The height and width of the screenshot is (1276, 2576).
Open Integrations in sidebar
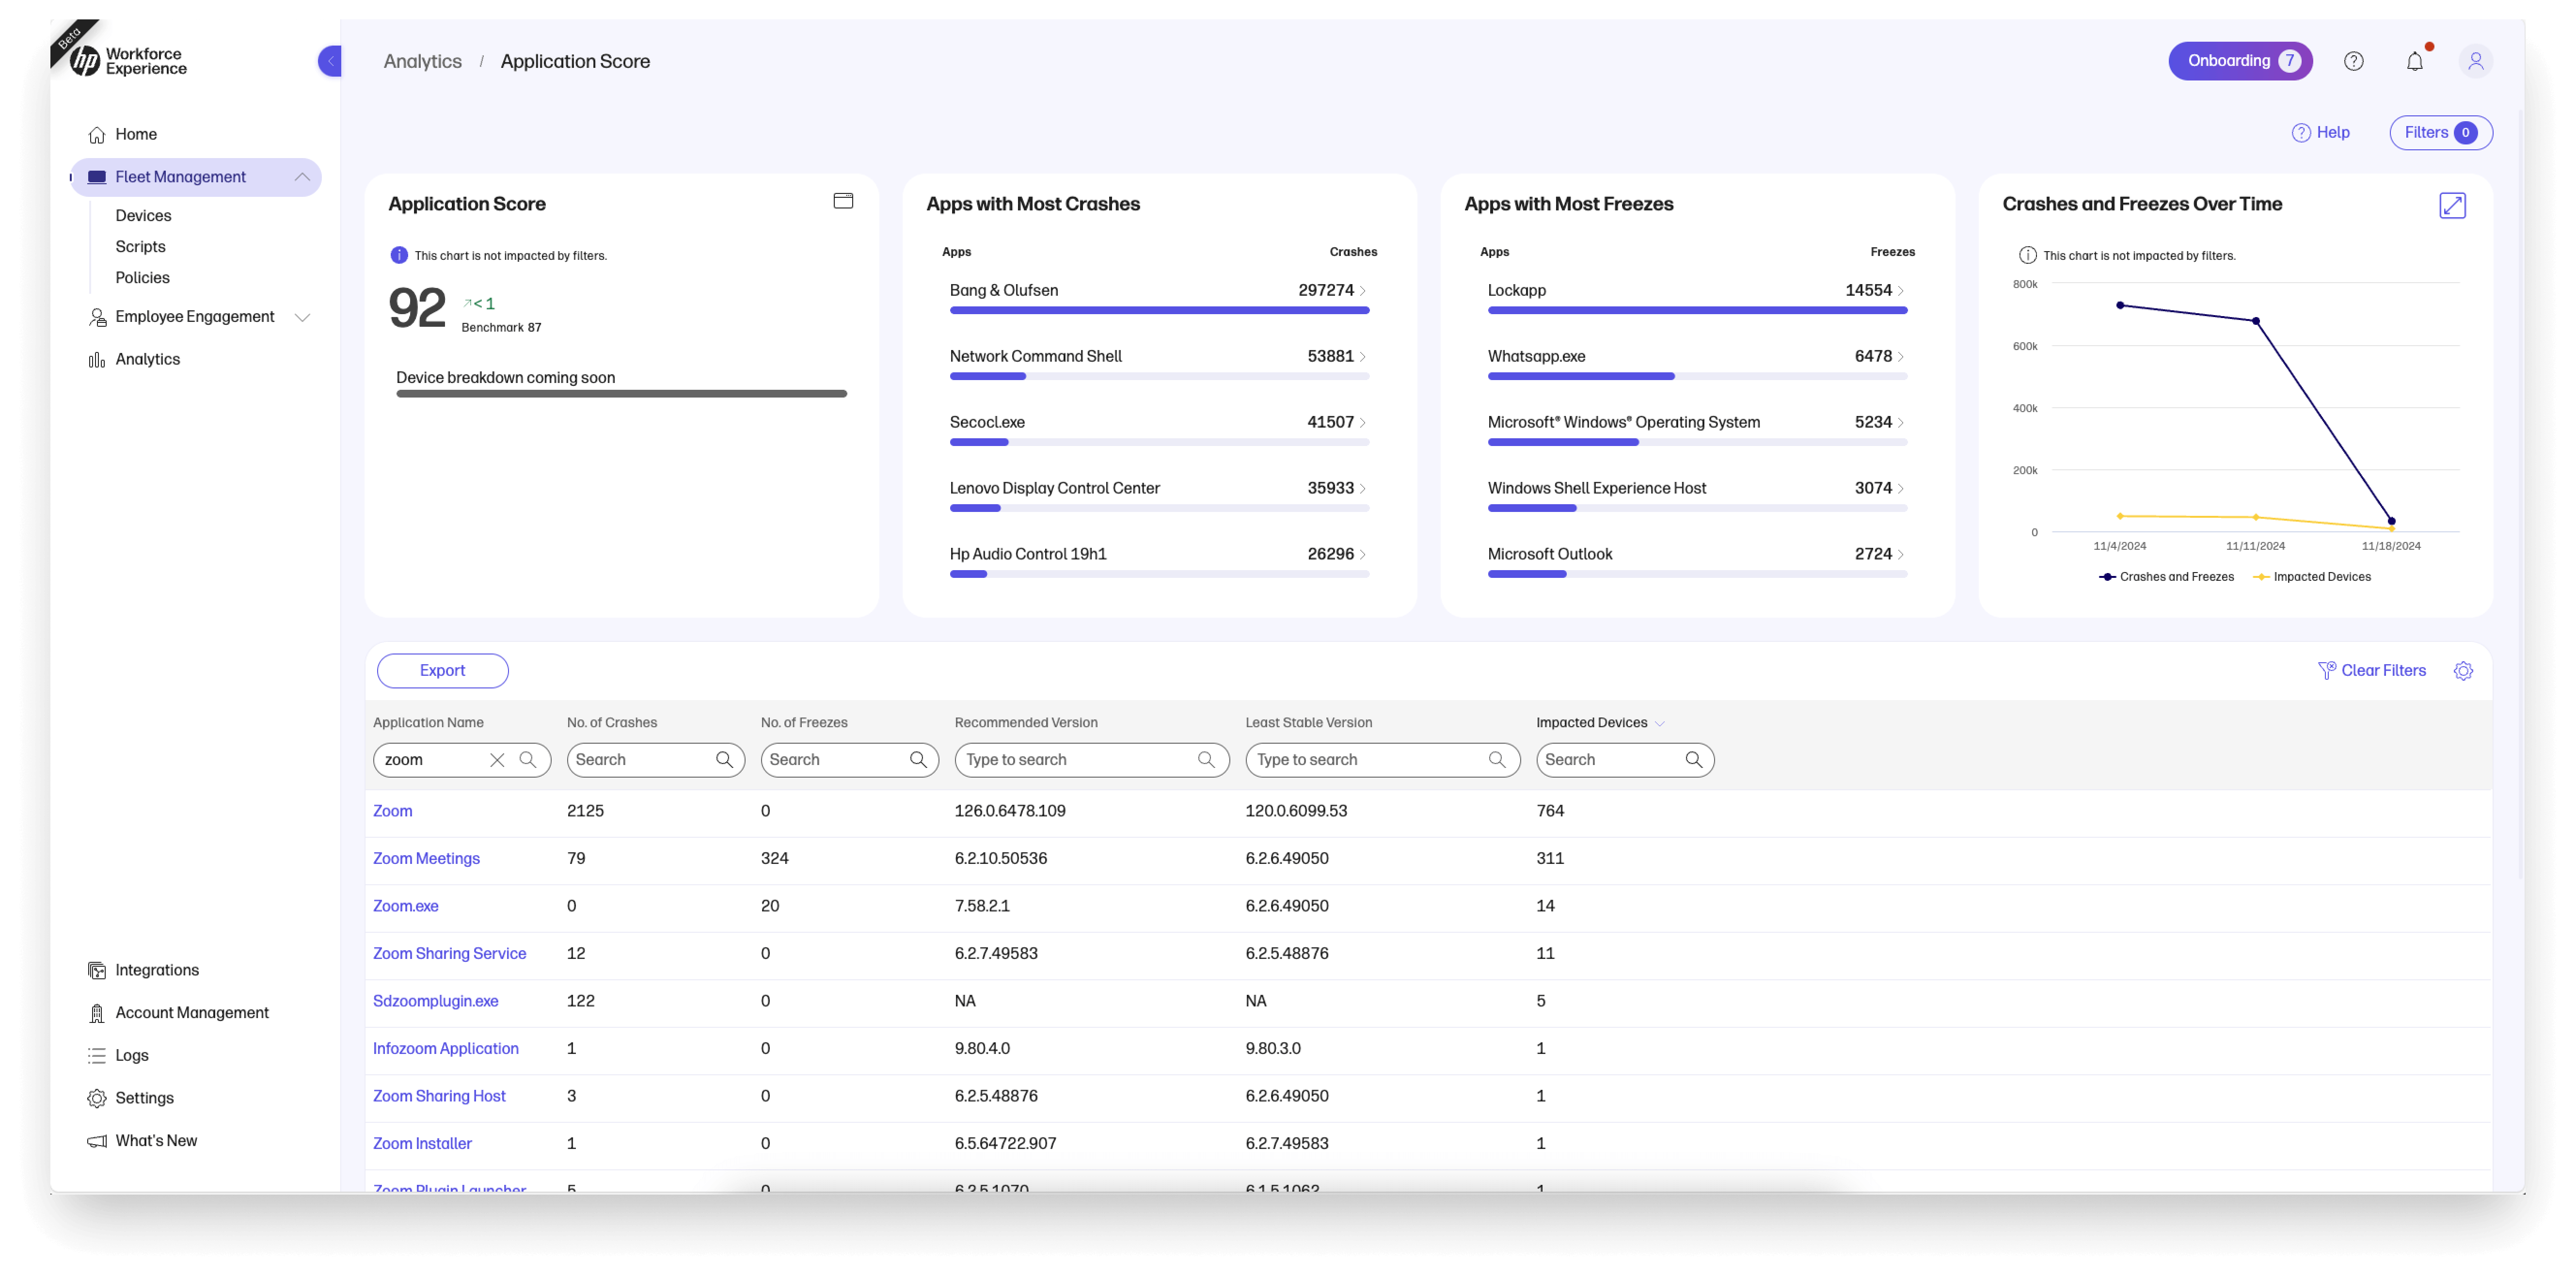pyautogui.click(x=157, y=970)
